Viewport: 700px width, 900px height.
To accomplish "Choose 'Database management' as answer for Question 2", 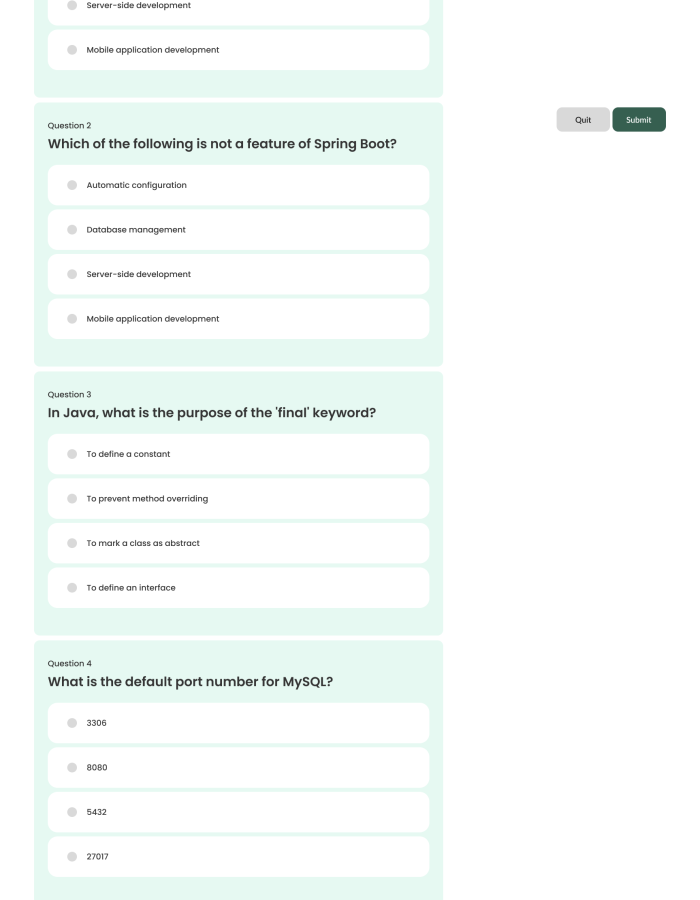I will [70, 229].
